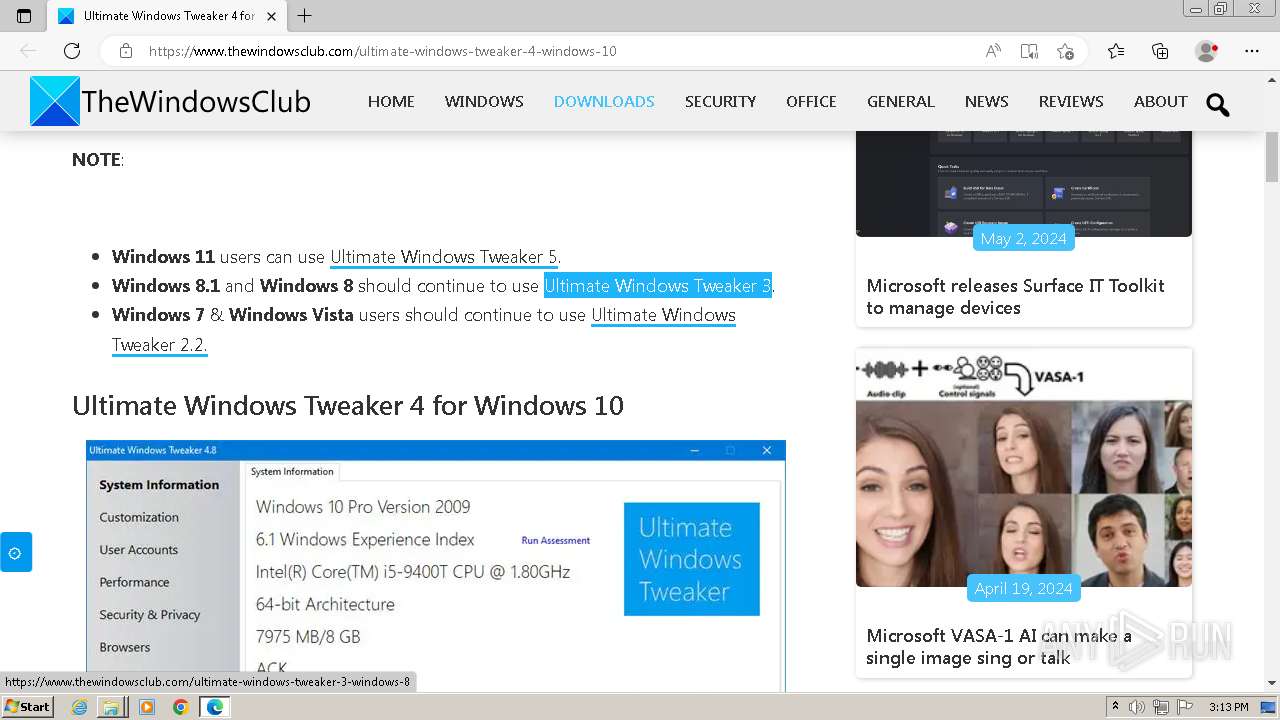Close the Ultimate Windows Tweaker tab

[x=271, y=16]
